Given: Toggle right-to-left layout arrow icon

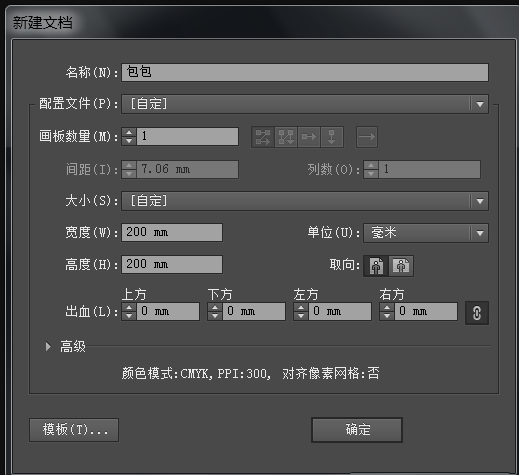Looking at the screenshot, I should tap(367, 137).
